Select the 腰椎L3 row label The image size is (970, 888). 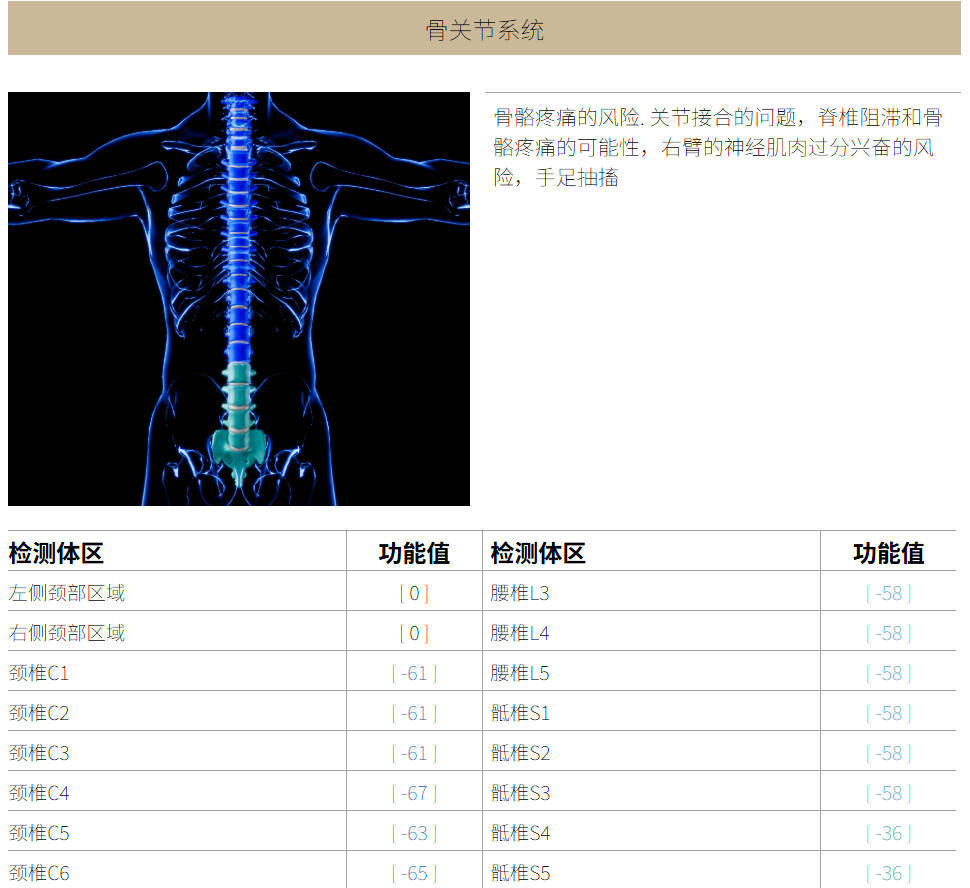click(x=520, y=593)
